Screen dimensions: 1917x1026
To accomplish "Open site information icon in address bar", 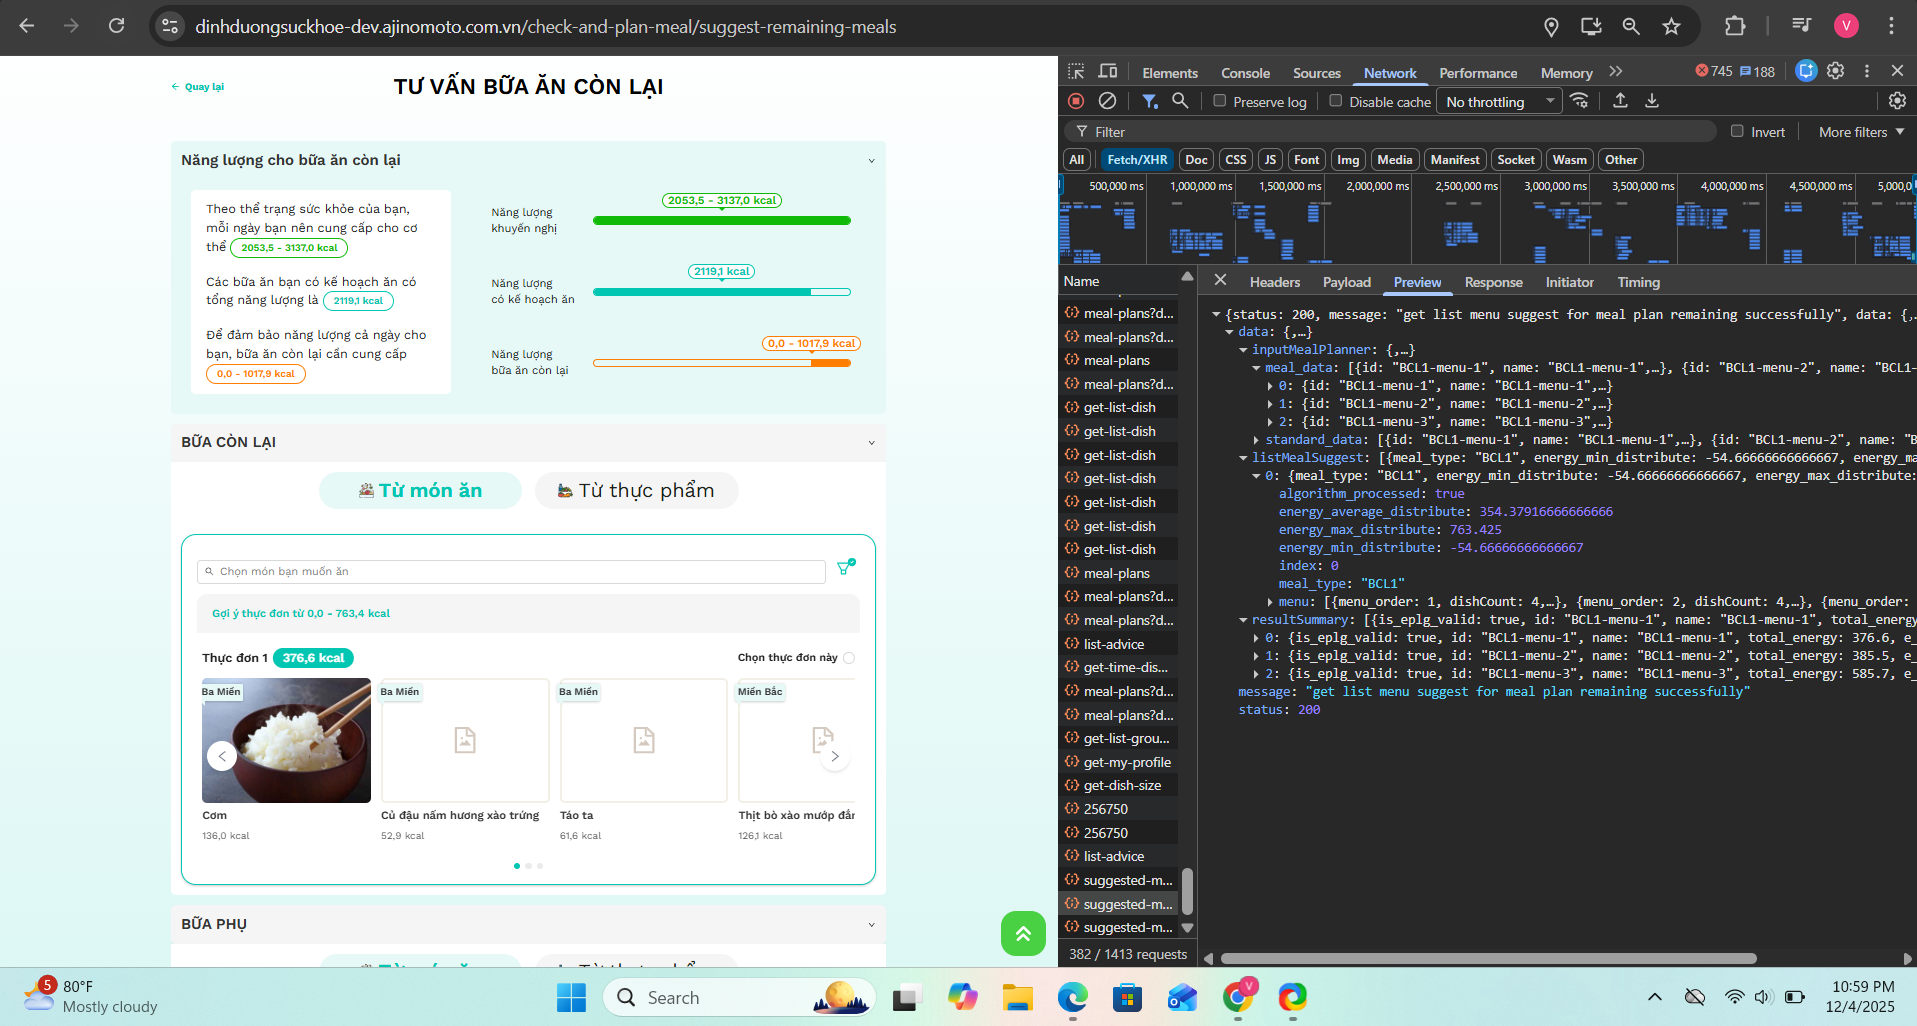I will 170,27.
